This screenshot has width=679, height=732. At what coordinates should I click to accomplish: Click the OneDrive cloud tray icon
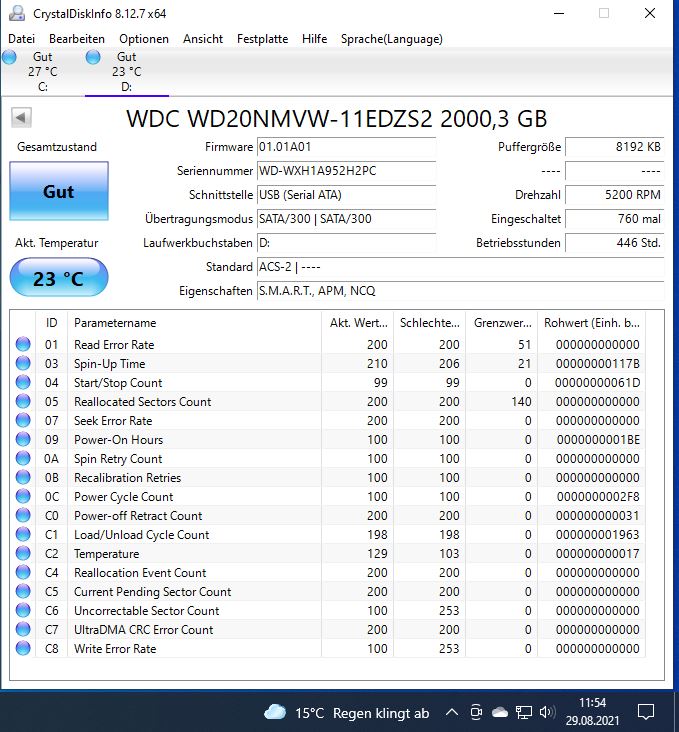coord(500,712)
